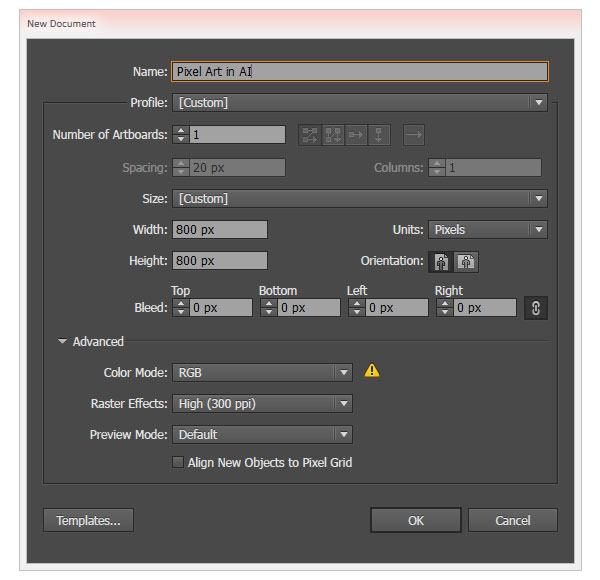Viewport: 600px width, 580px height.
Task: Click the Bottom bleed stepper arrows
Action: 269,308
